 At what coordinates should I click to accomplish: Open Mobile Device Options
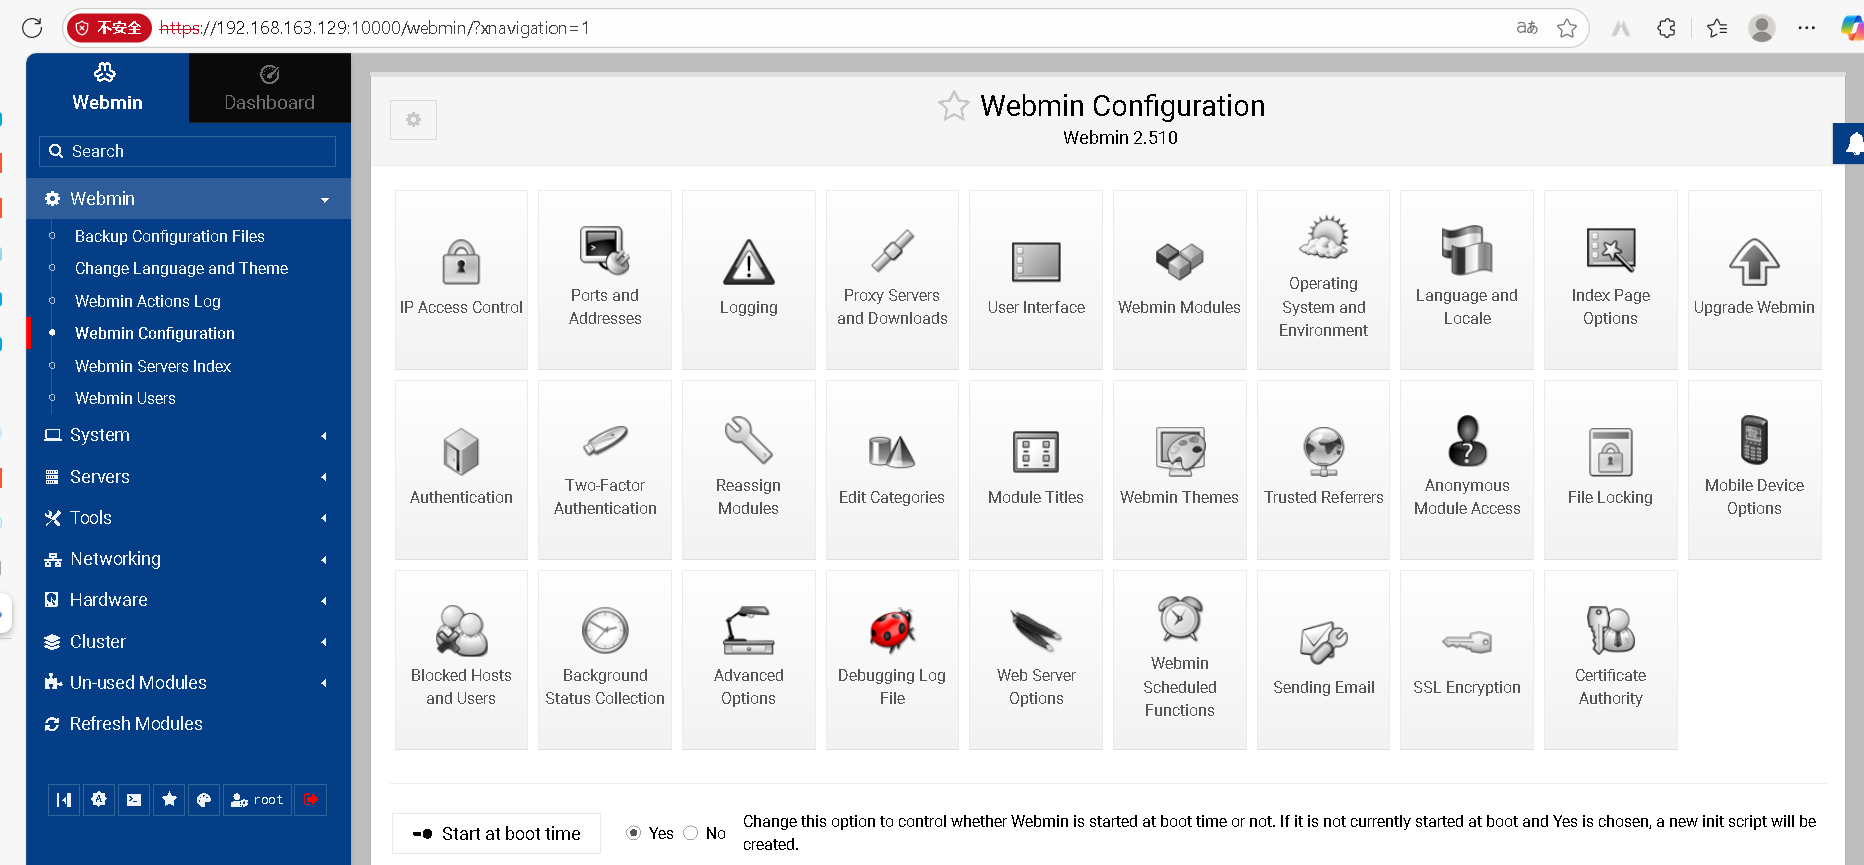coord(1754,470)
